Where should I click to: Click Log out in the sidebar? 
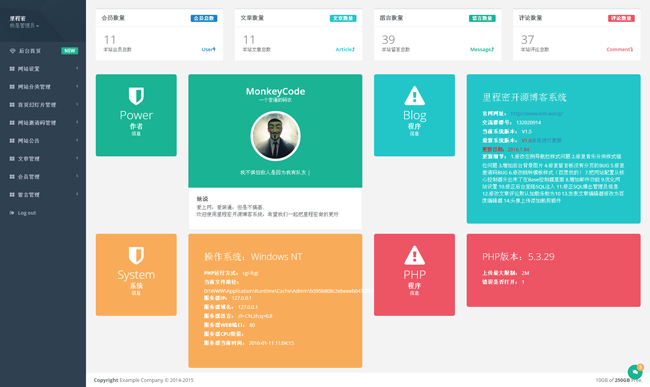pos(27,213)
